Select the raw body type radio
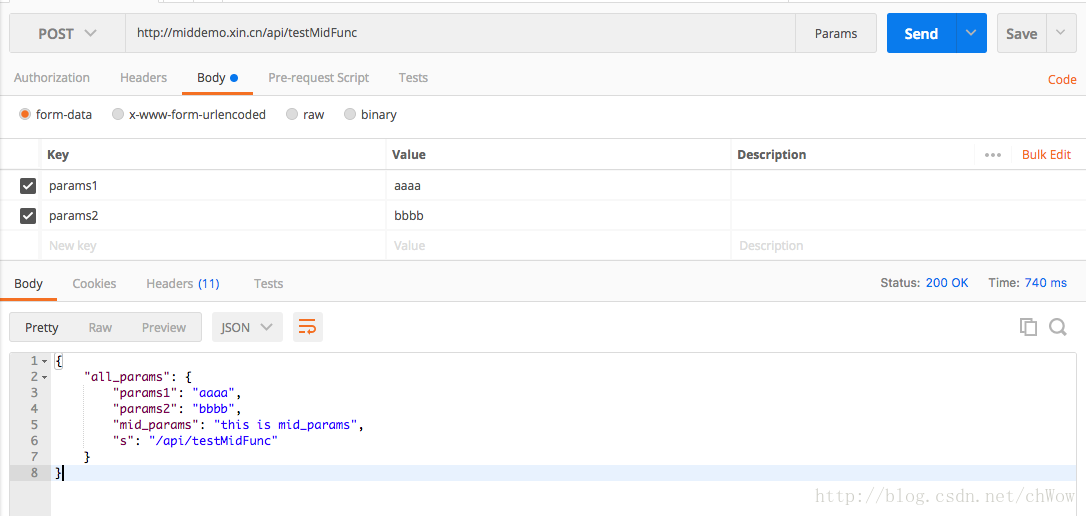 pyautogui.click(x=292, y=115)
